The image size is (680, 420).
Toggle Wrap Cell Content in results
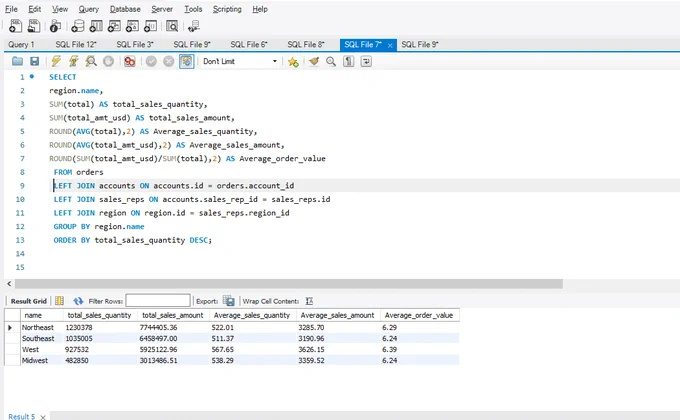(309, 301)
